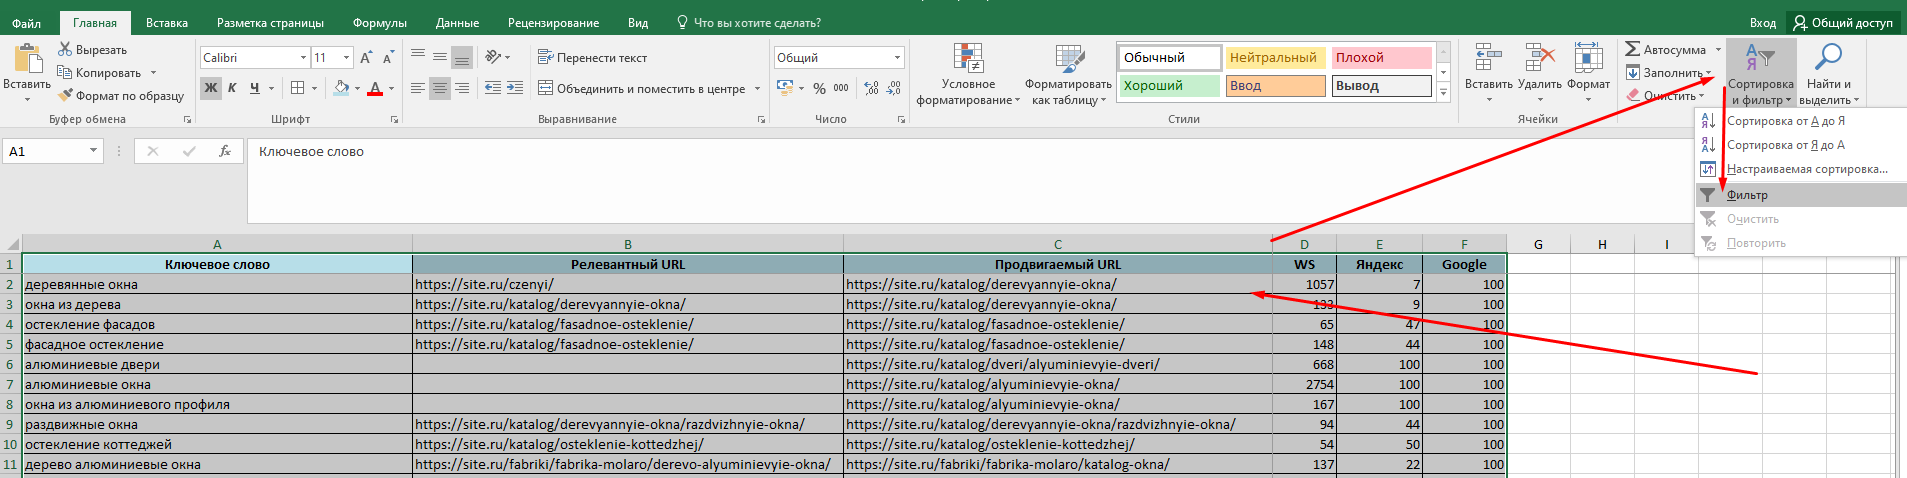Choose Сортировка от А до Я
The width and height of the screenshot is (1907, 478).
1800,121
